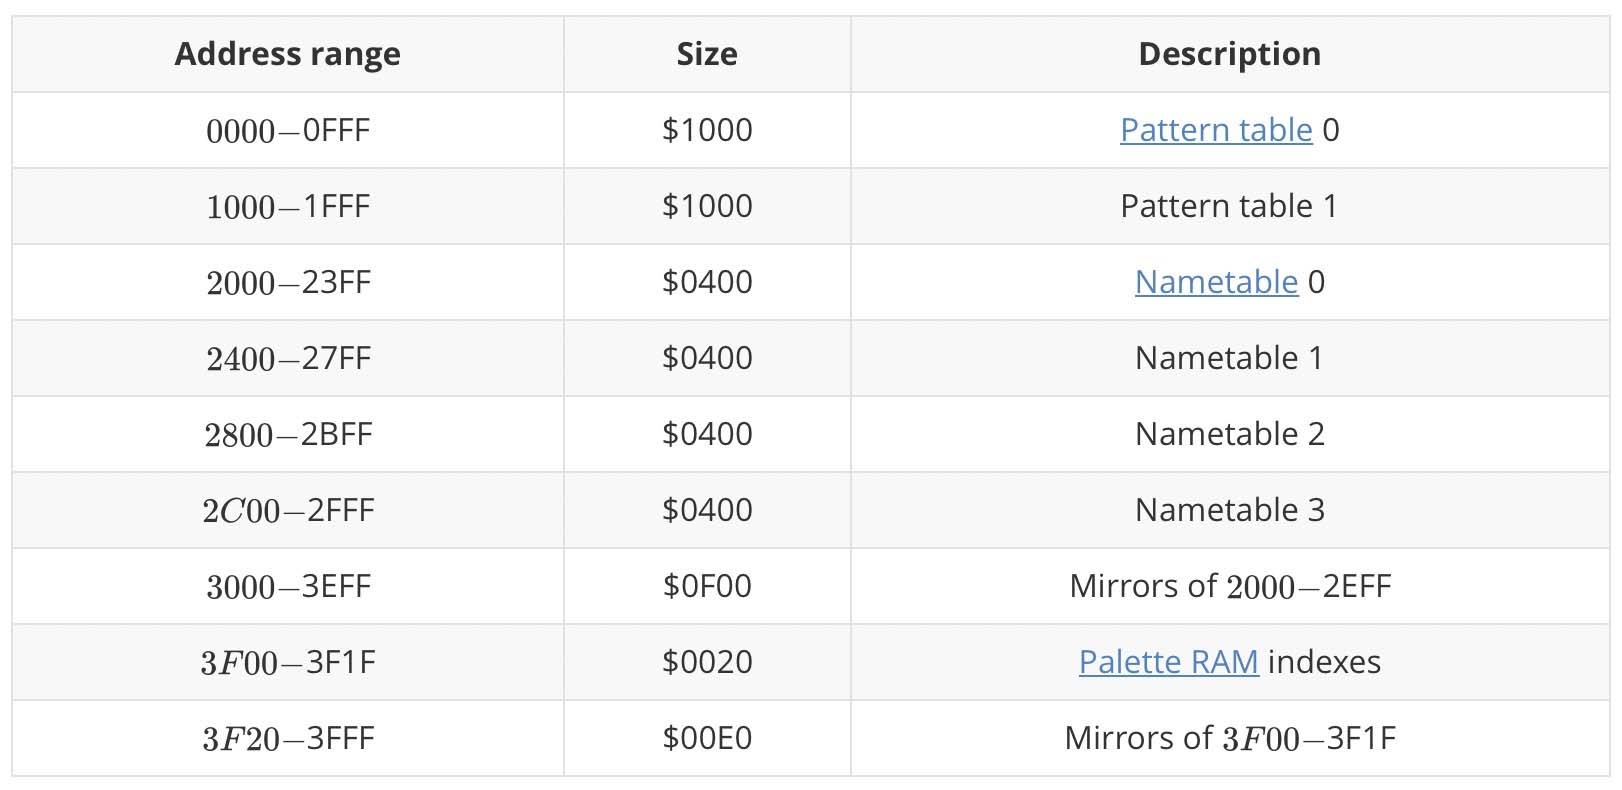This screenshot has width=1622, height=790.
Task: Click the 1000–1FFF address range cell
Action: pyautogui.click(x=288, y=206)
